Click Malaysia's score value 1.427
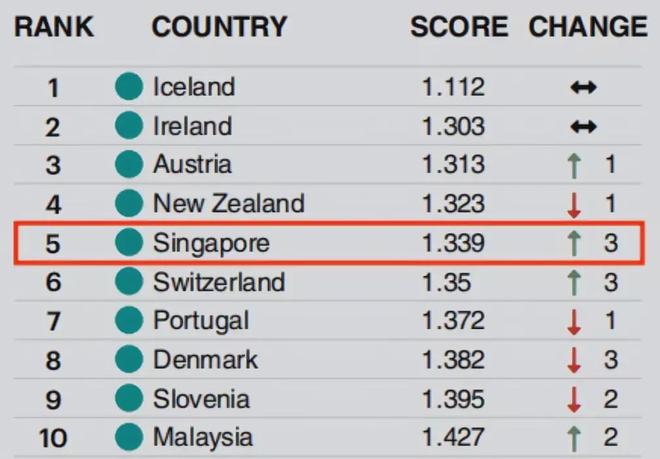The image size is (660, 459). (x=453, y=438)
